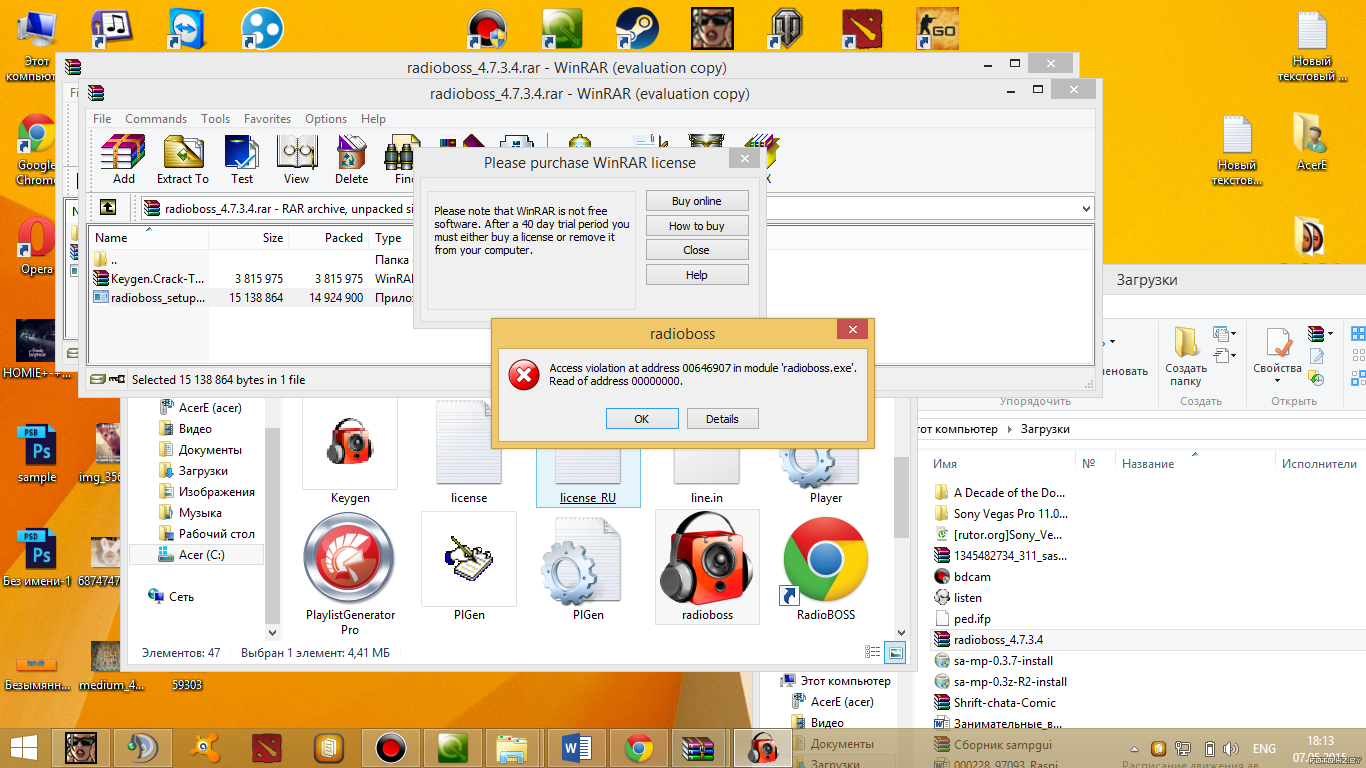Select radioboss_setup row in WinRAR list

[252, 297]
